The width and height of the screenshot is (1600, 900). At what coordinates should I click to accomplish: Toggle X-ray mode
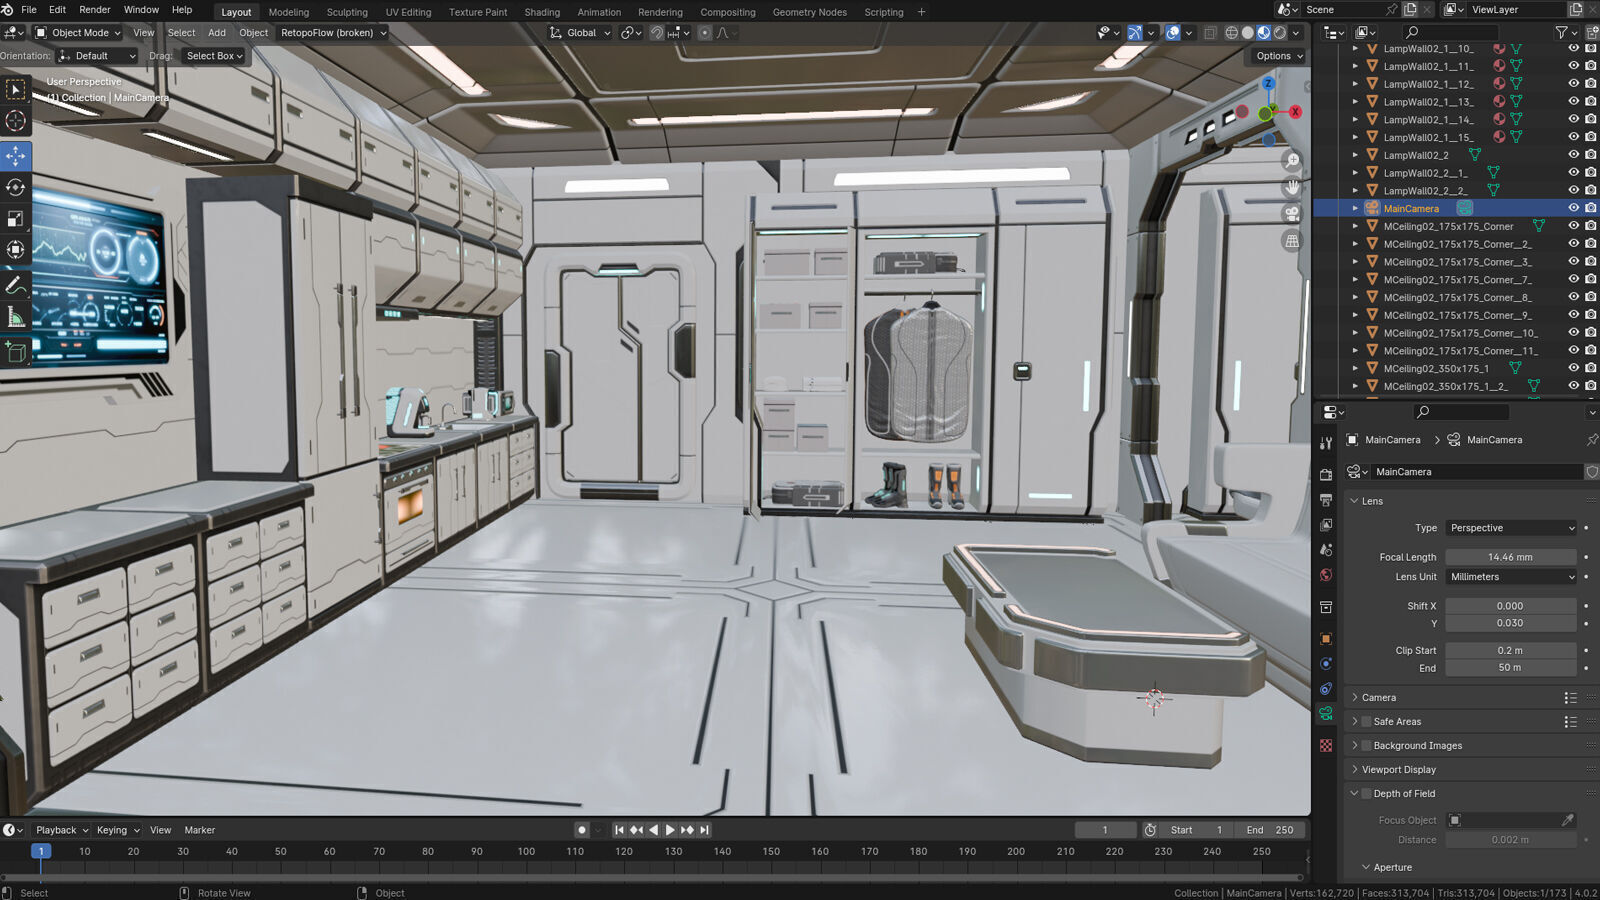1210,33
